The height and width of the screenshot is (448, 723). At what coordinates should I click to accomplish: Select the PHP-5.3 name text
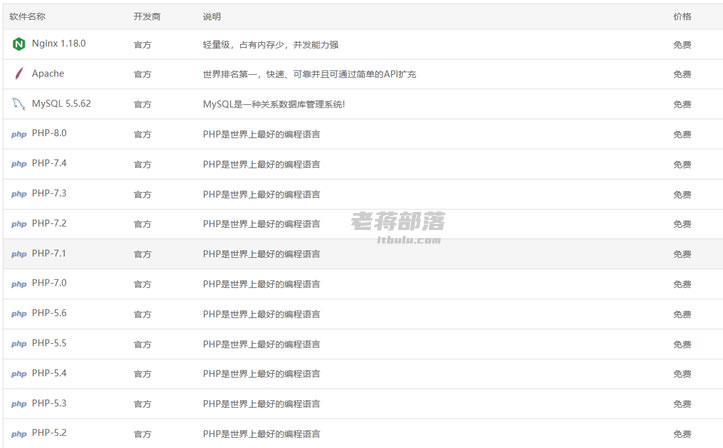pyautogui.click(x=49, y=403)
